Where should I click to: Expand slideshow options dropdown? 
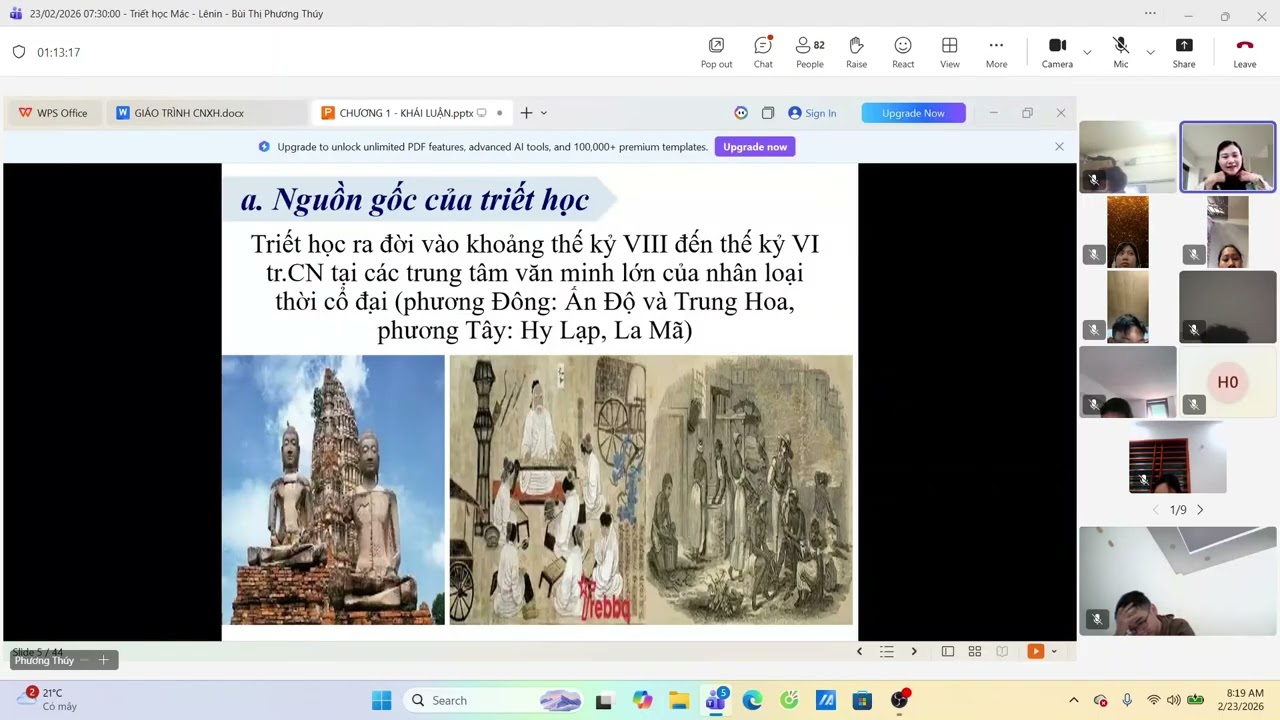(1053, 651)
